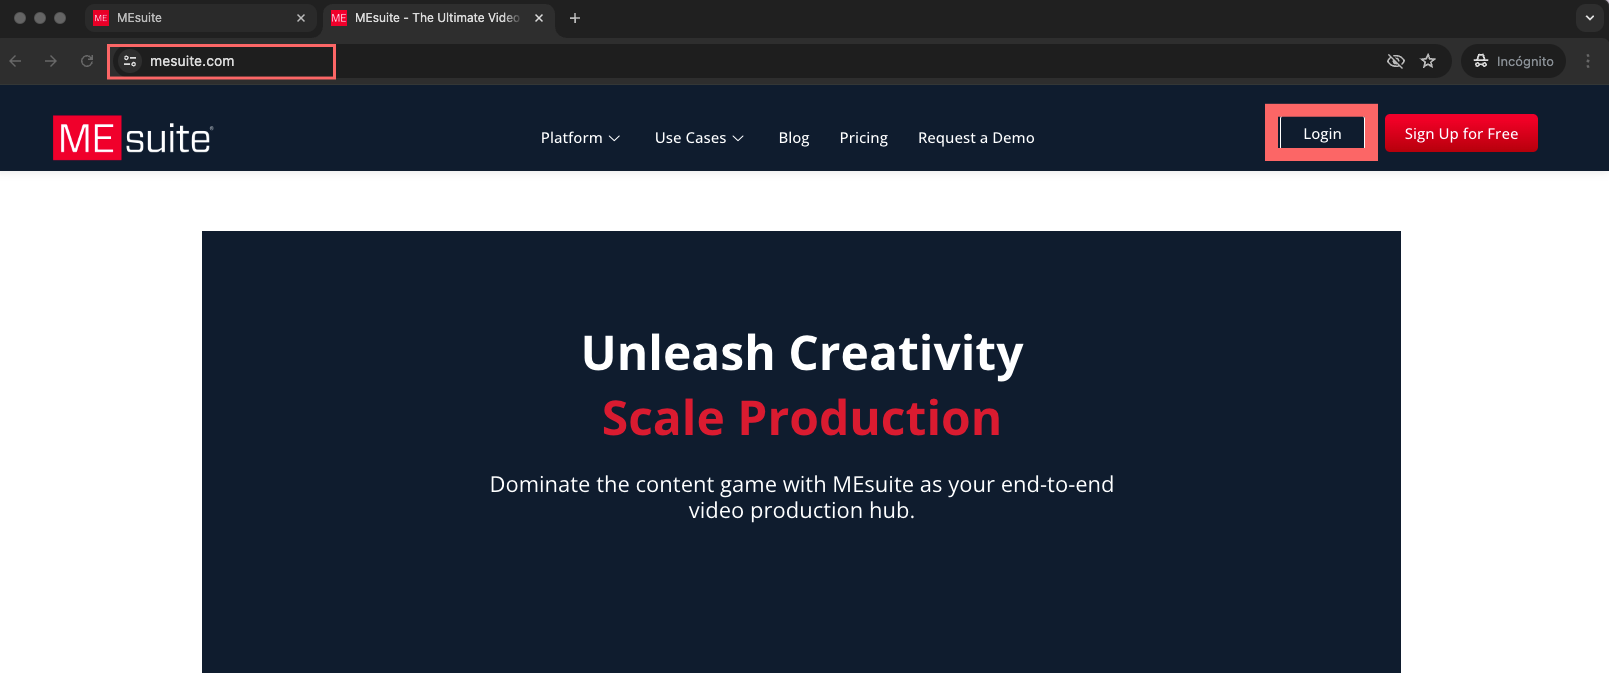The width and height of the screenshot is (1609, 673).
Task: Click the crossed-eye tracking protection icon
Action: pos(1396,61)
